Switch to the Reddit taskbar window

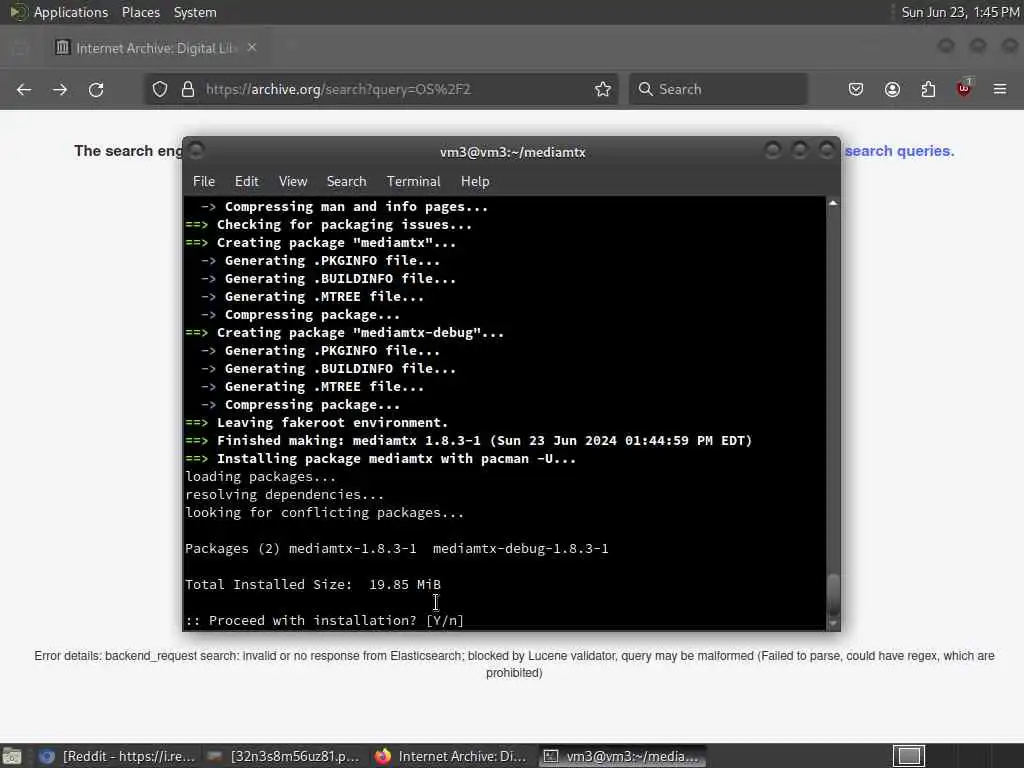[116, 756]
